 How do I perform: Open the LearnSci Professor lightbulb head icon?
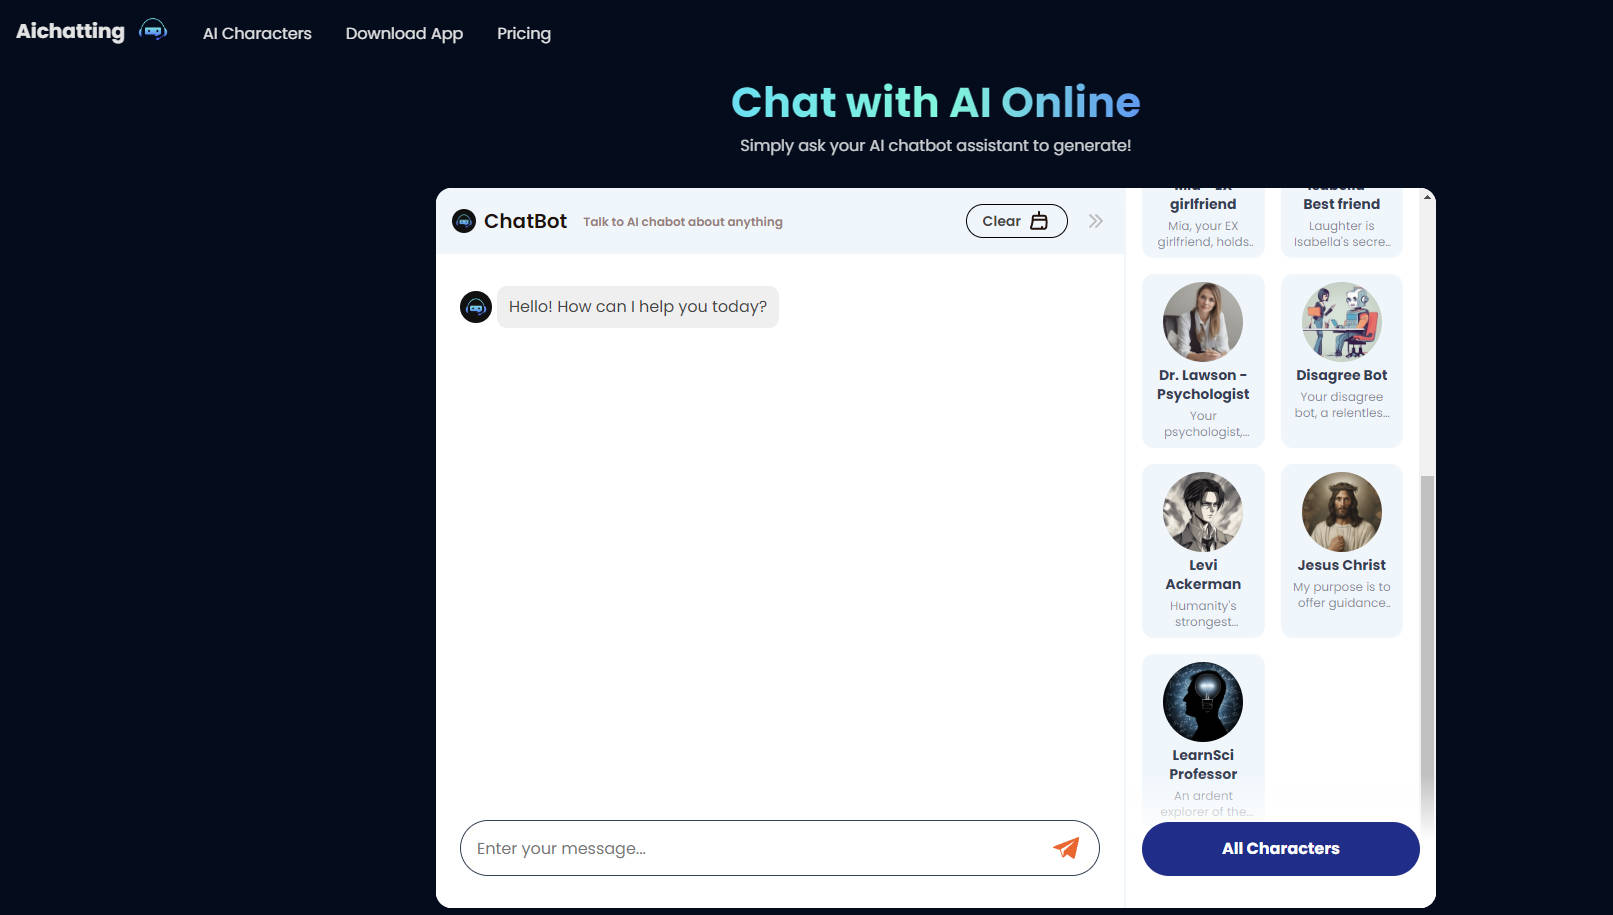click(x=1203, y=702)
